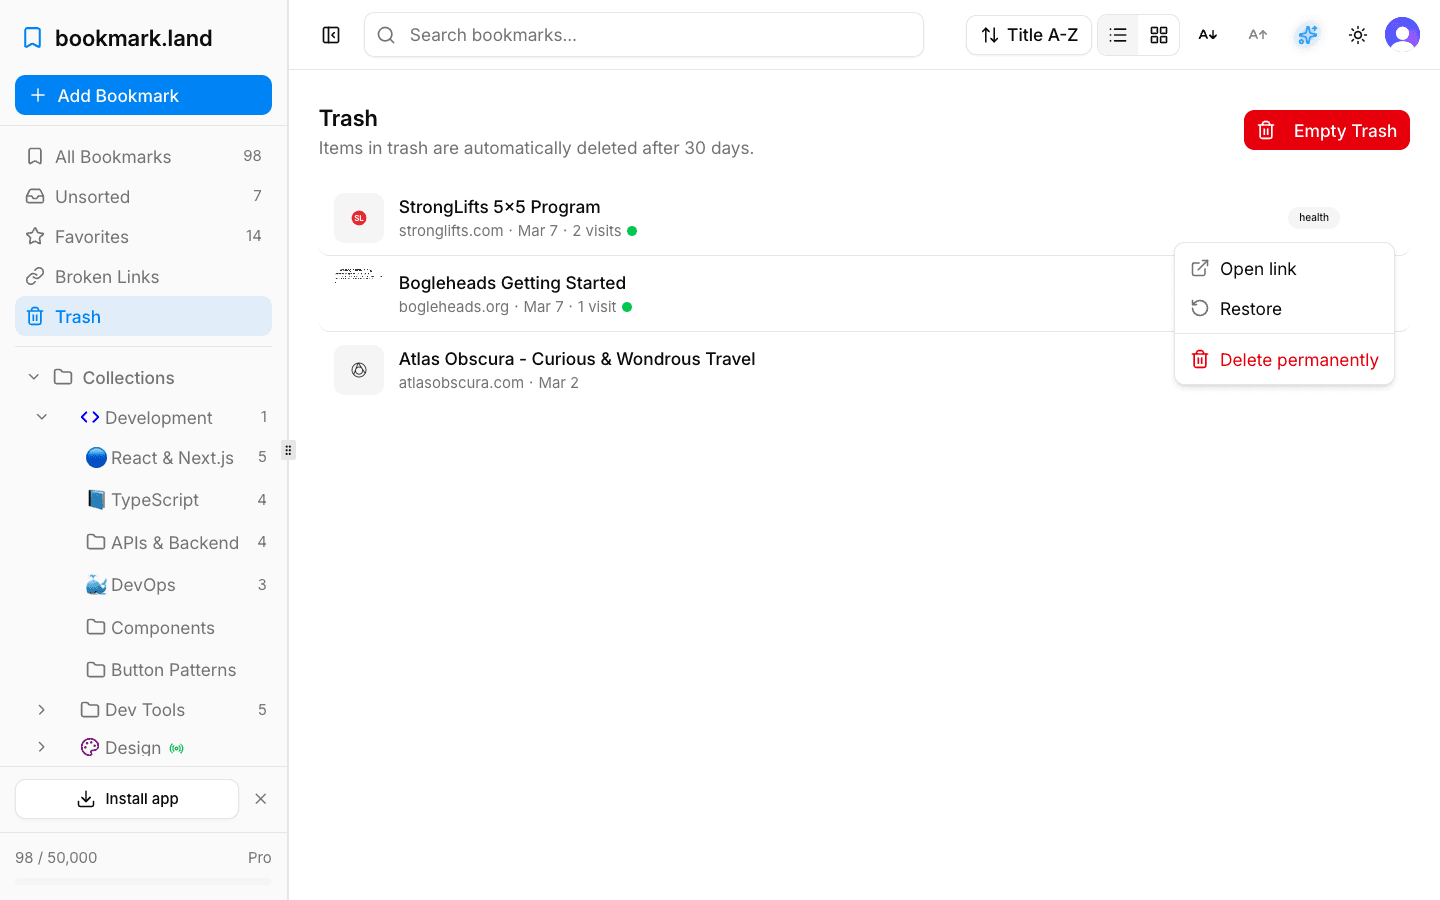Select the Development collection
Viewport: 1440px width, 900px height.
(x=158, y=417)
